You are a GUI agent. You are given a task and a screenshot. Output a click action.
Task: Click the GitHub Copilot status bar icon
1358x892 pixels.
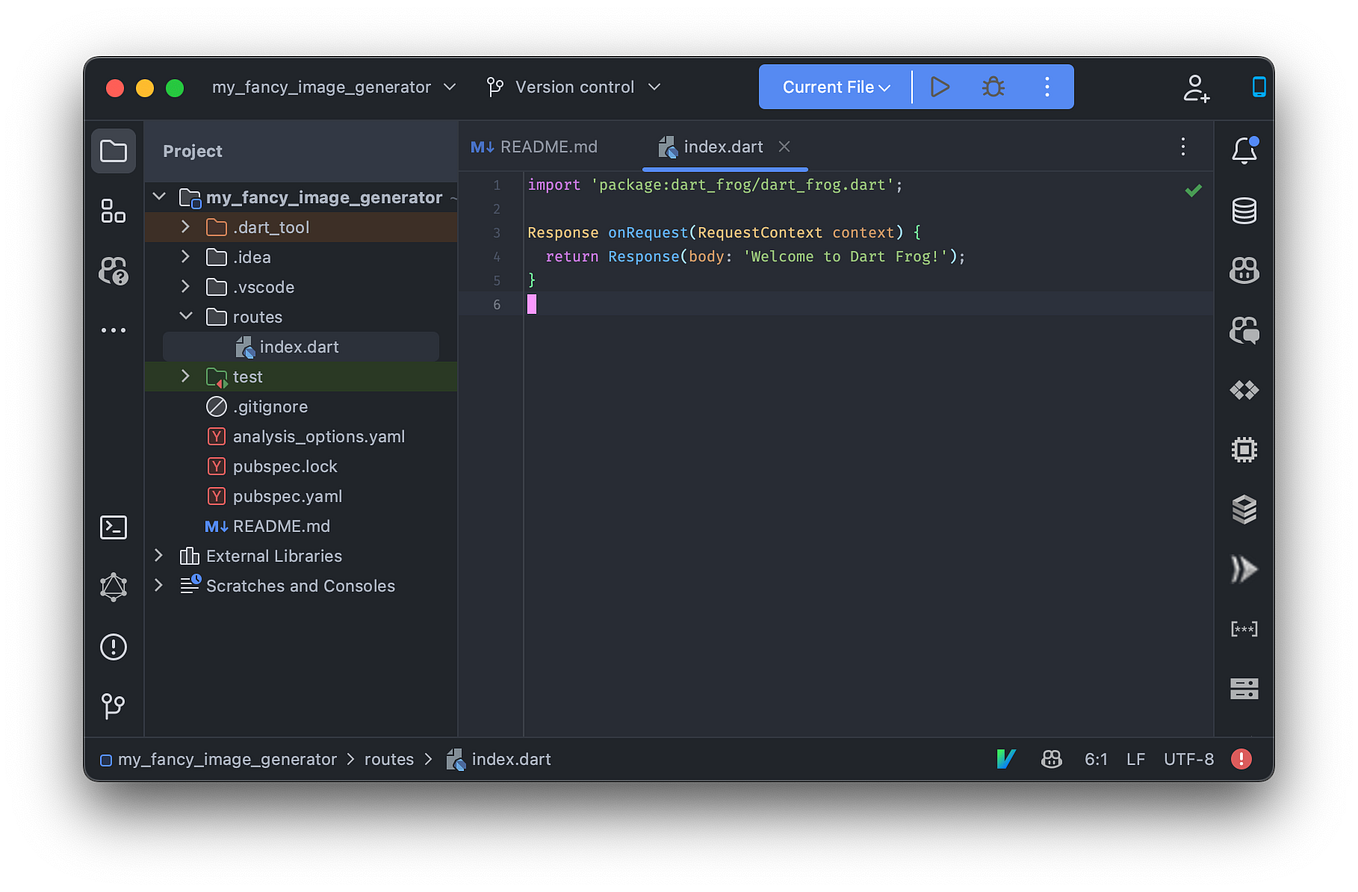(x=1051, y=759)
